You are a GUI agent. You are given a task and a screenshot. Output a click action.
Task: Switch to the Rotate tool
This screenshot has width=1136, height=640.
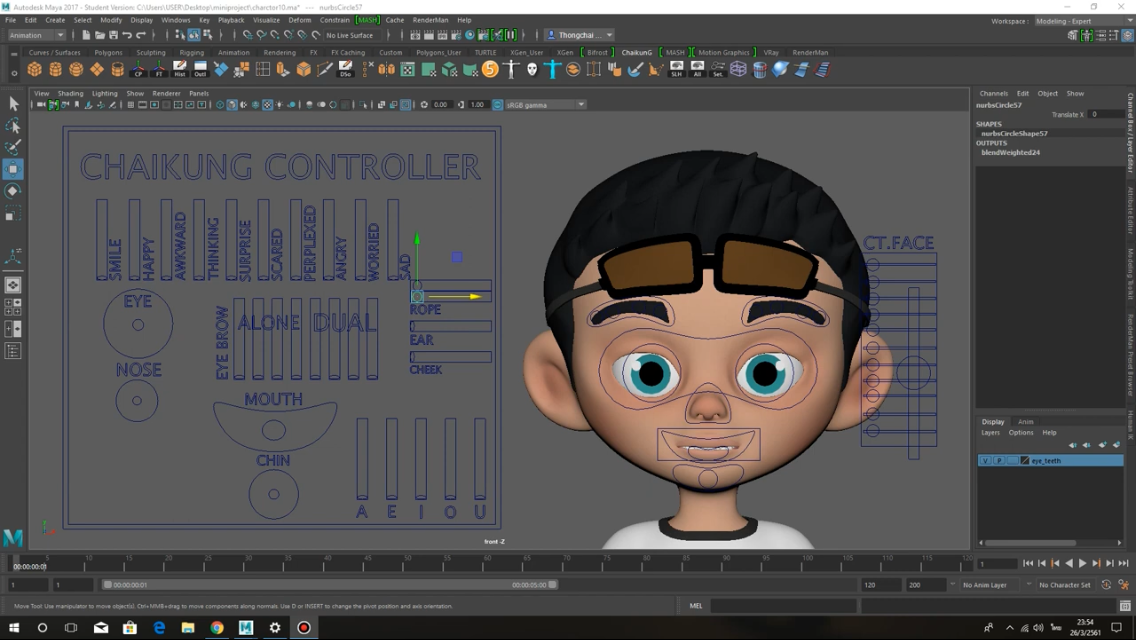coord(13,191)
